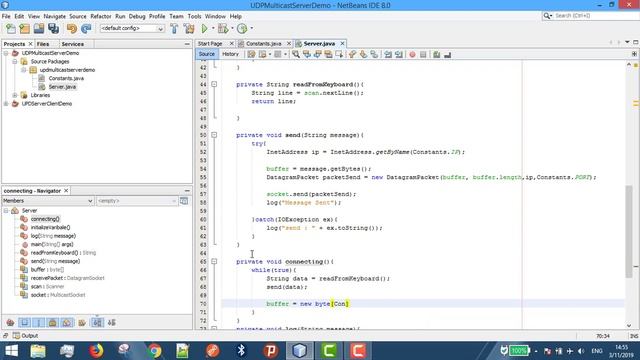The height and width of the screenshot is (360, 640).
Task: Click the Redo arrow icon
Action: (x=86, y=28)
